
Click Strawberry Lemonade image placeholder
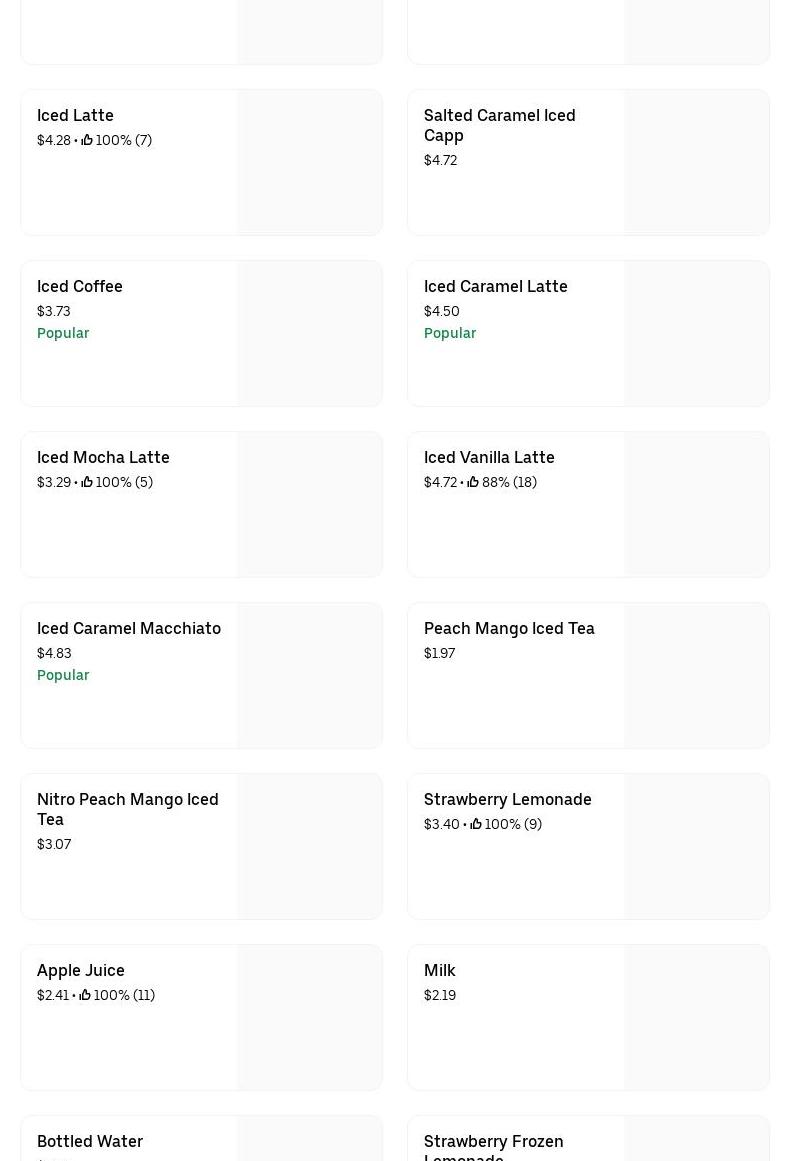[696, 847]
